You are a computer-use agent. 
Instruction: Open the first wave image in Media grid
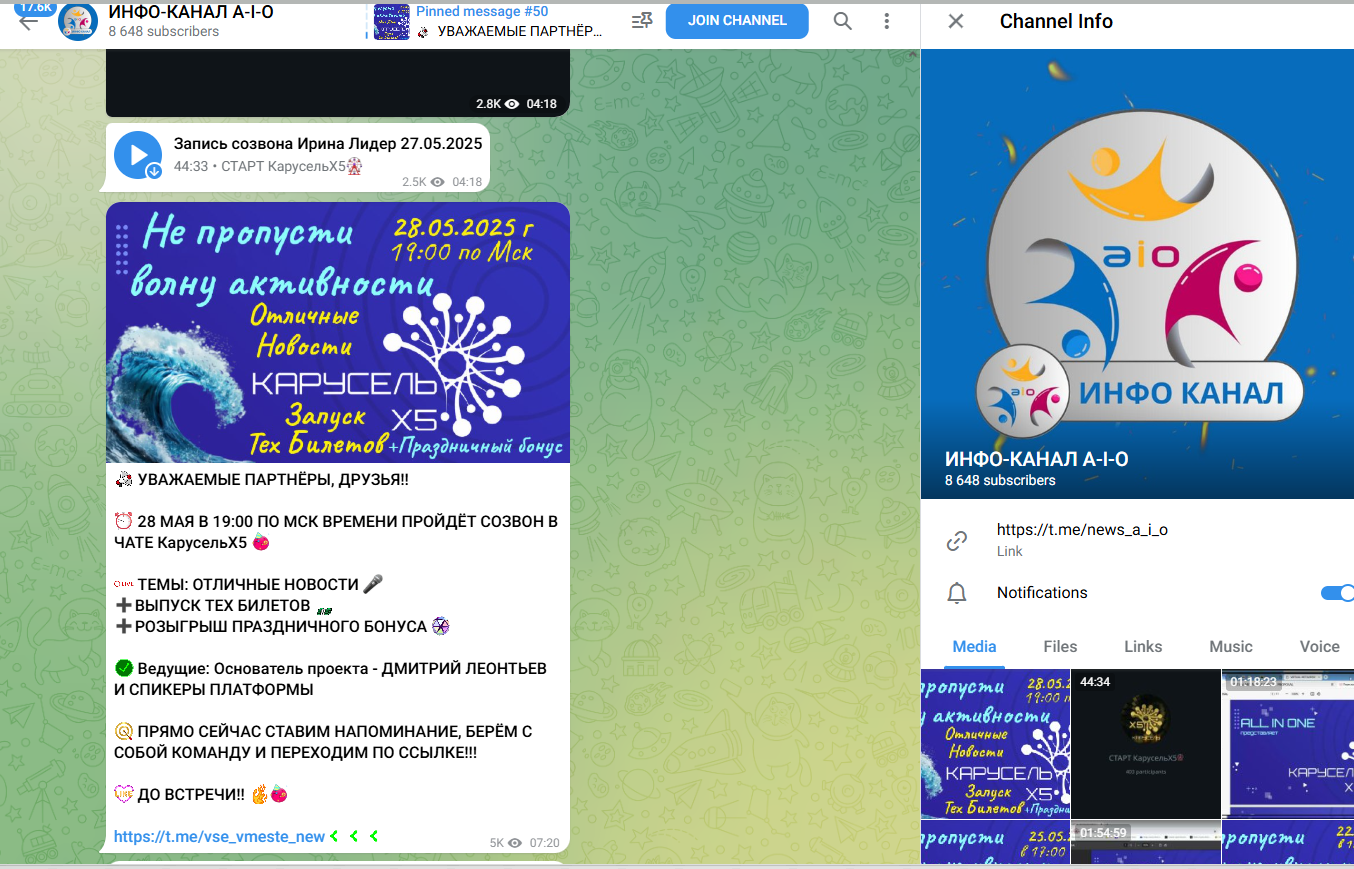[x=995, y=744]
